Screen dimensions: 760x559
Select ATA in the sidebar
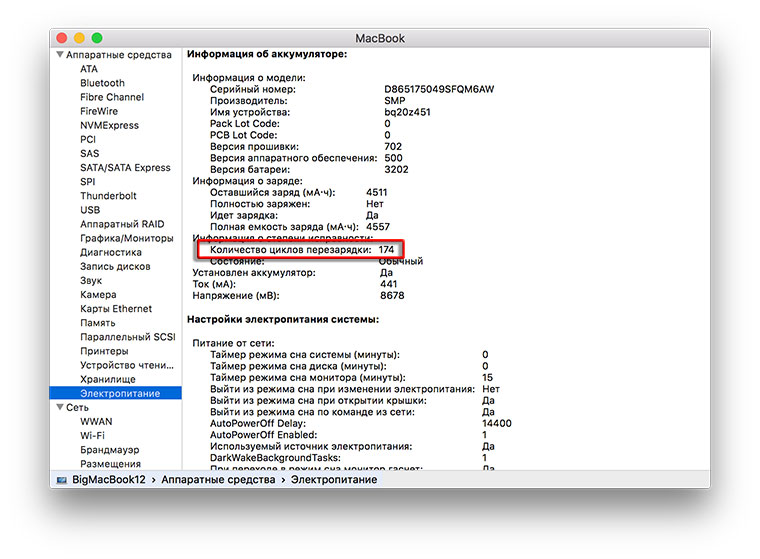[89, 69]
